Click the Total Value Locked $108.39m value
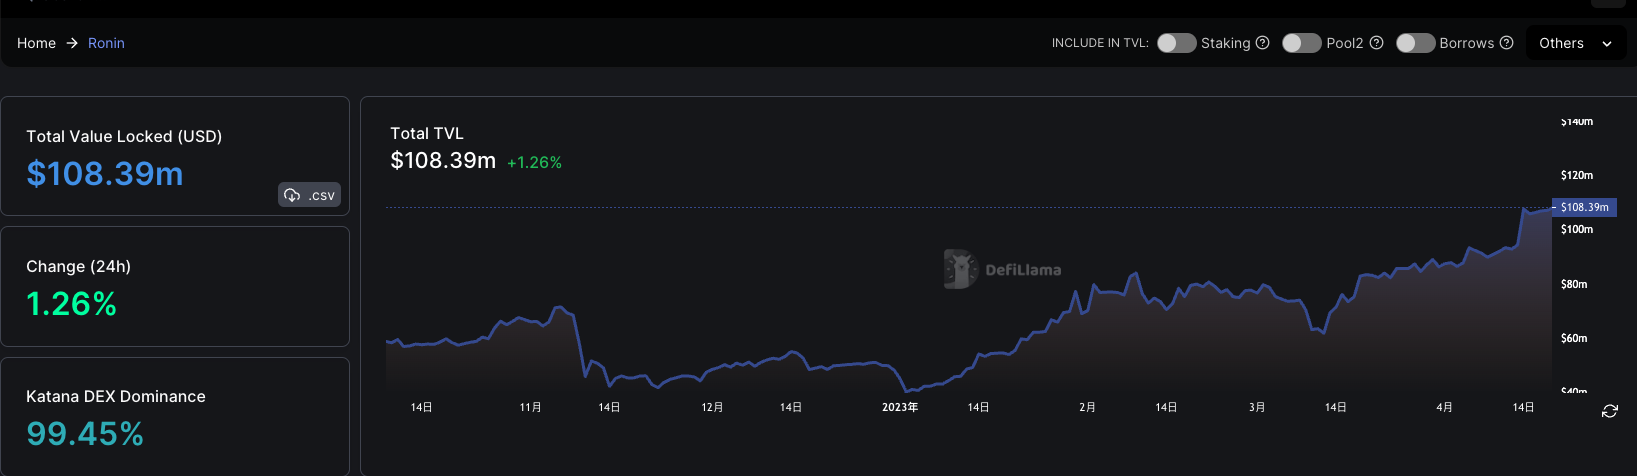Image resolution: width=1637 pixels, height=476 pixels. coord(105,174)
